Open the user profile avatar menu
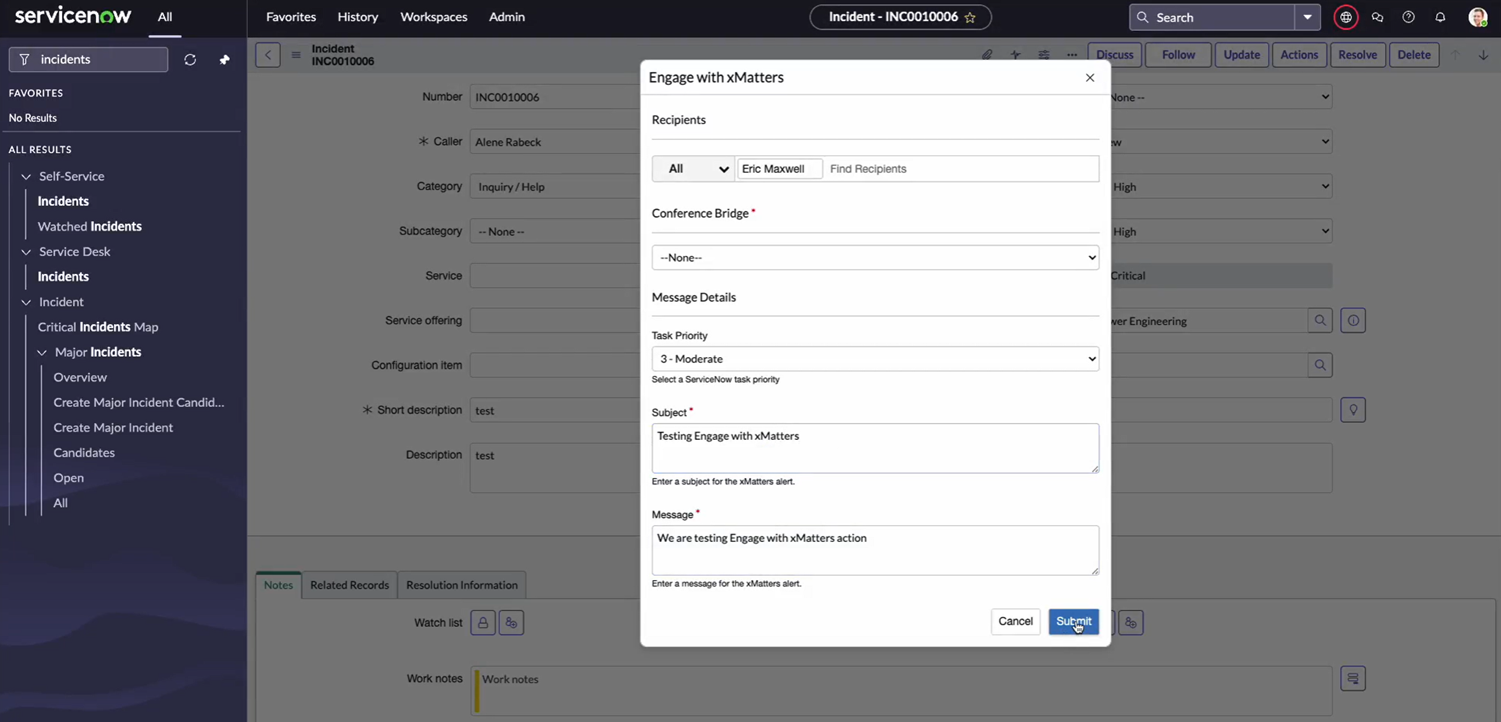The height and width of the screenshot is (722, 1501). [1477, 17]
